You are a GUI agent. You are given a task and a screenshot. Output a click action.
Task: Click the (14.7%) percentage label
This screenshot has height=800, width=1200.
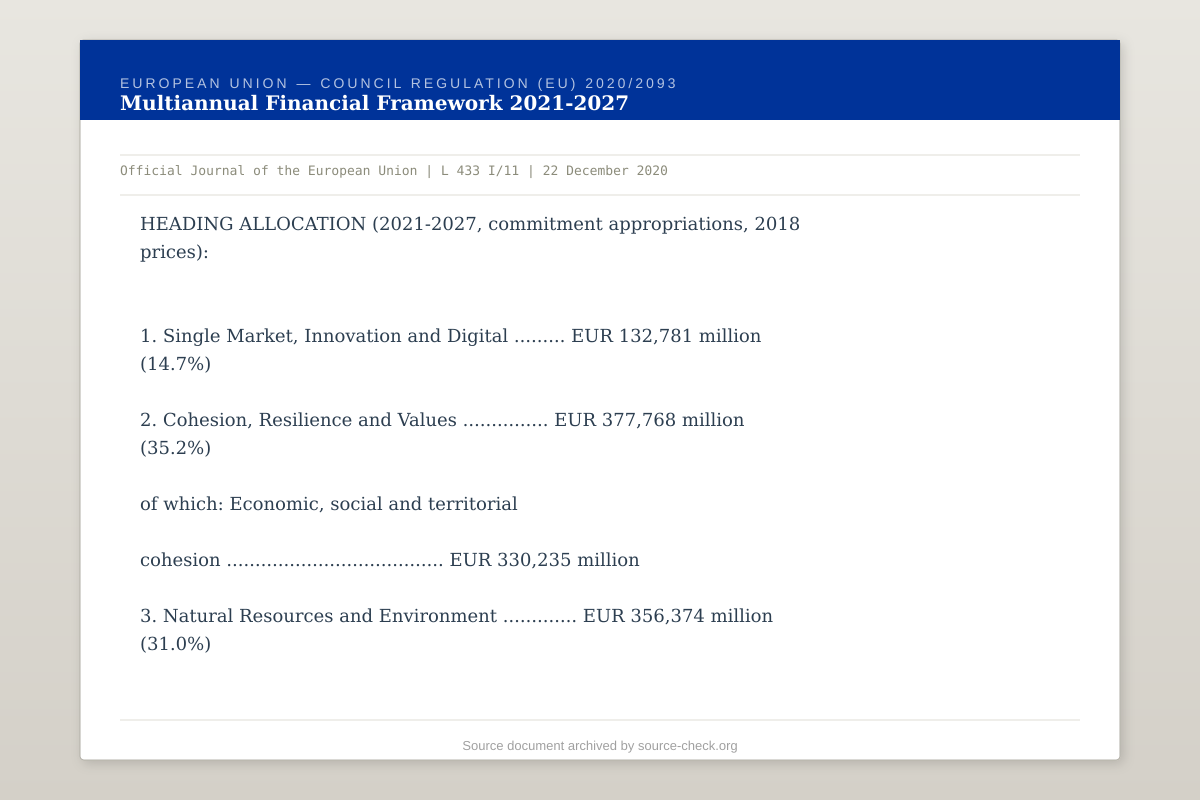tap(176, 364)
